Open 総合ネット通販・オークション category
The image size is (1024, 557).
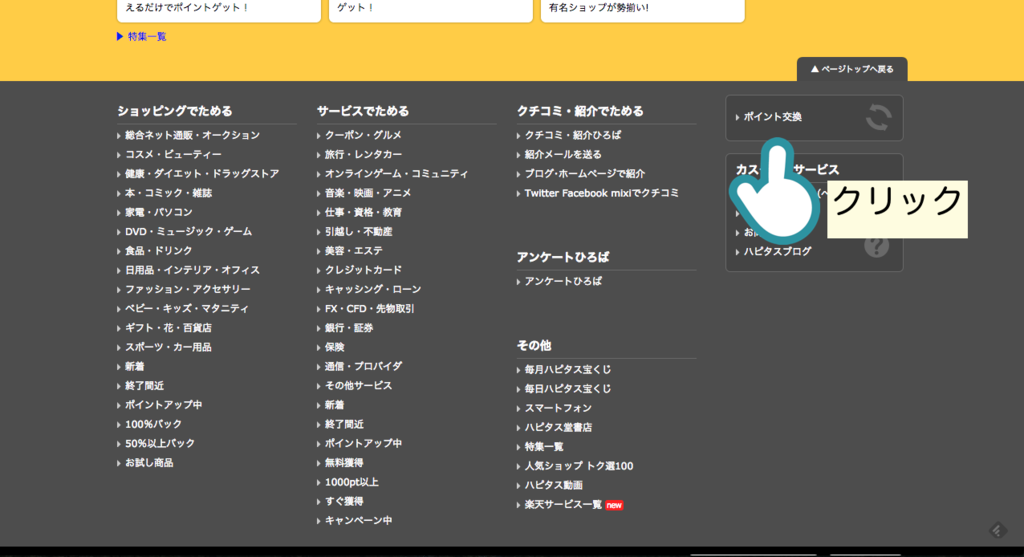[x=192, y=135]
